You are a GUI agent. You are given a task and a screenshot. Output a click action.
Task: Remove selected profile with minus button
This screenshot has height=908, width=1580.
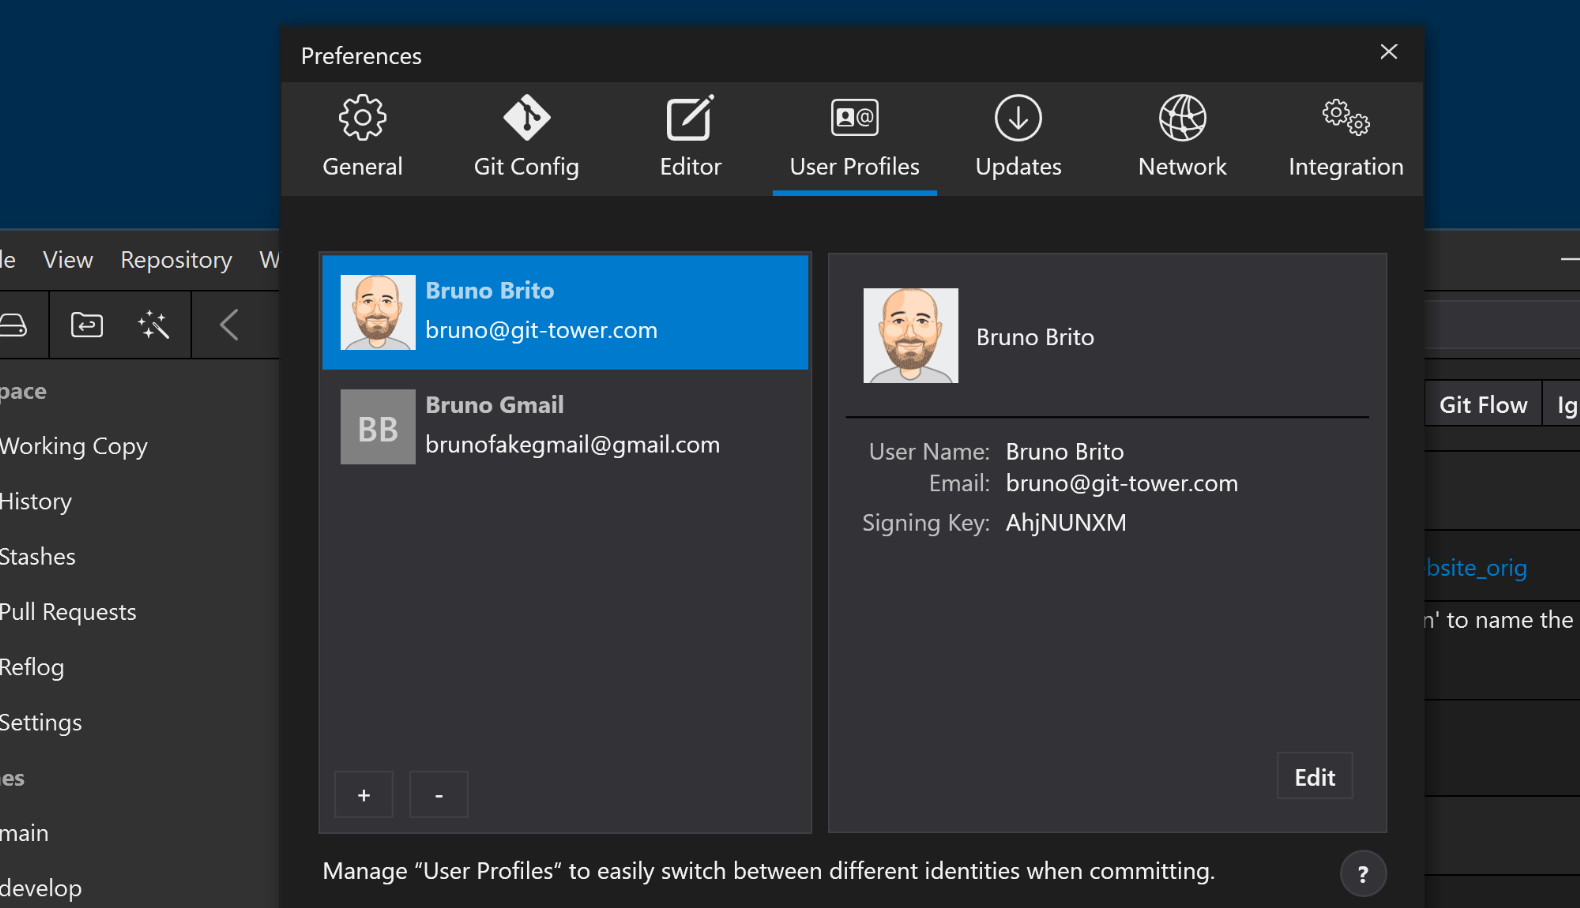click(x=439, y=795)
